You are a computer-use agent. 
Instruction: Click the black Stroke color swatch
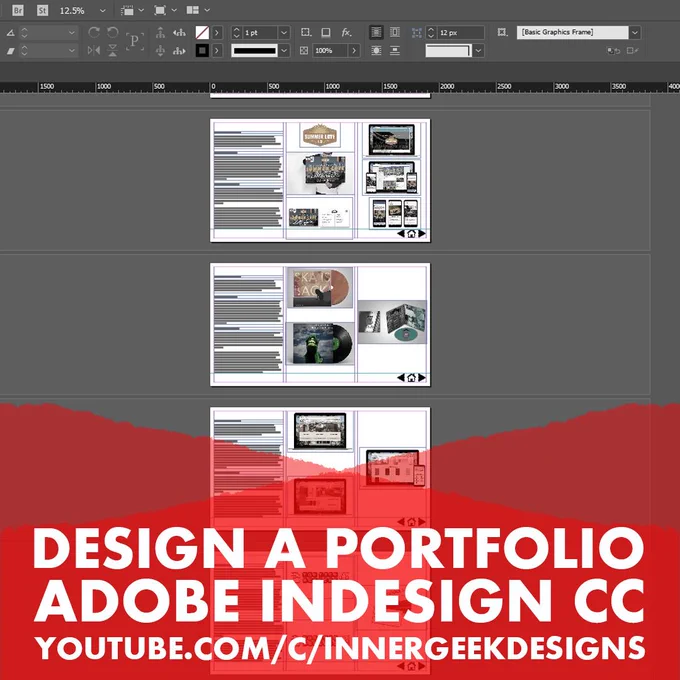point(202,50)
